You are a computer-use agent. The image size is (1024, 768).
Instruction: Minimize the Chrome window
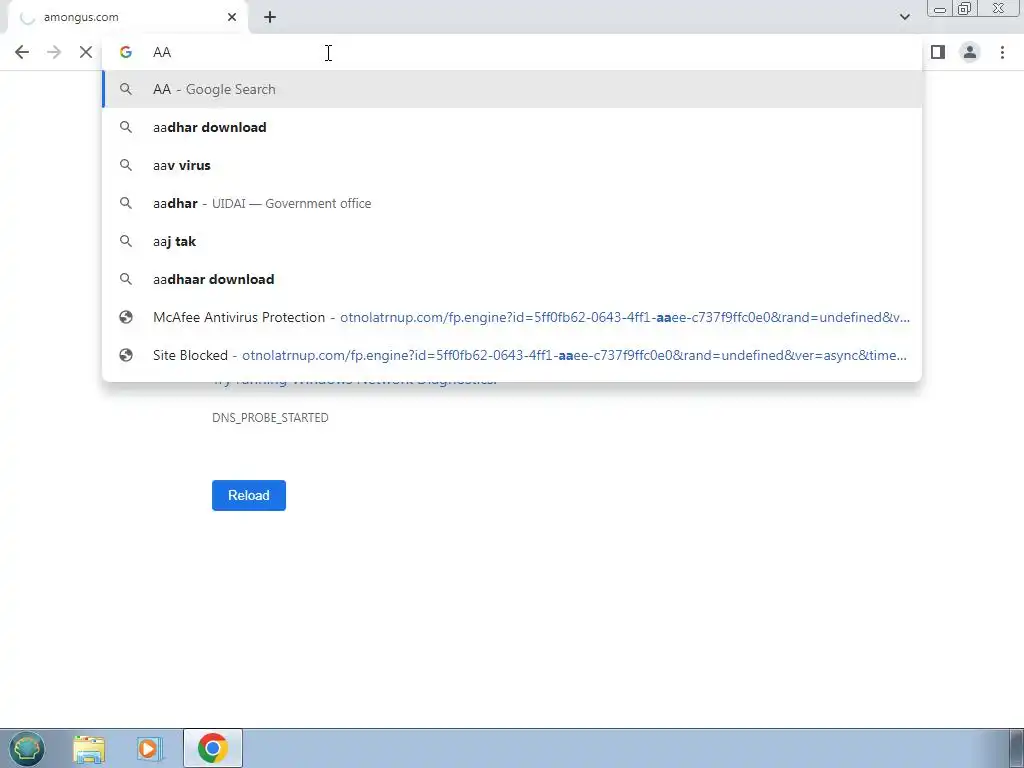pos(940,9)
